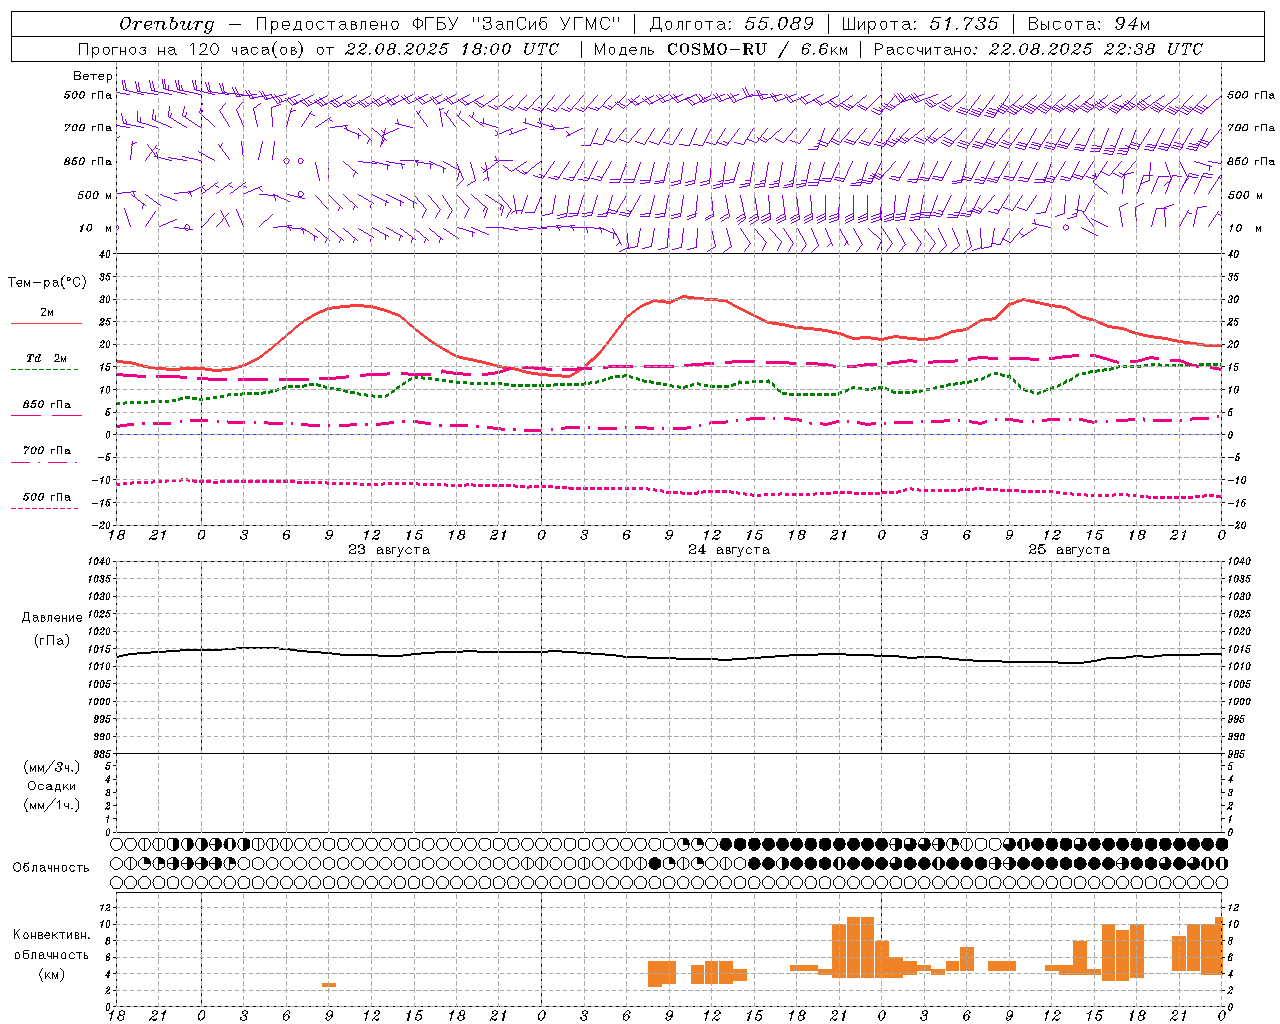Click the forecast start time "22.08.2025 18:00 UTC"
Image resolution: width=1280 pixels, height=1024 pixels.
pyautogui.click(x=452, y=49)
